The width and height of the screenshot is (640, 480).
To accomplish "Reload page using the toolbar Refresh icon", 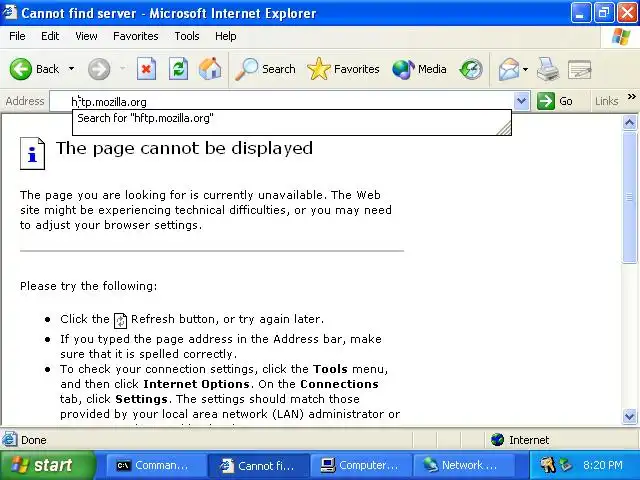I will click(178, 69).
